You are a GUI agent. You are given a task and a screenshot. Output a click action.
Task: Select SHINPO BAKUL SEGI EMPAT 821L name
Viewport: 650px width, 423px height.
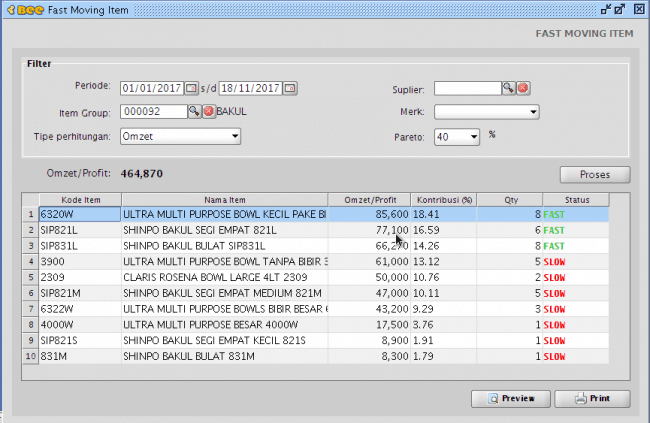(x=225, y=230)
